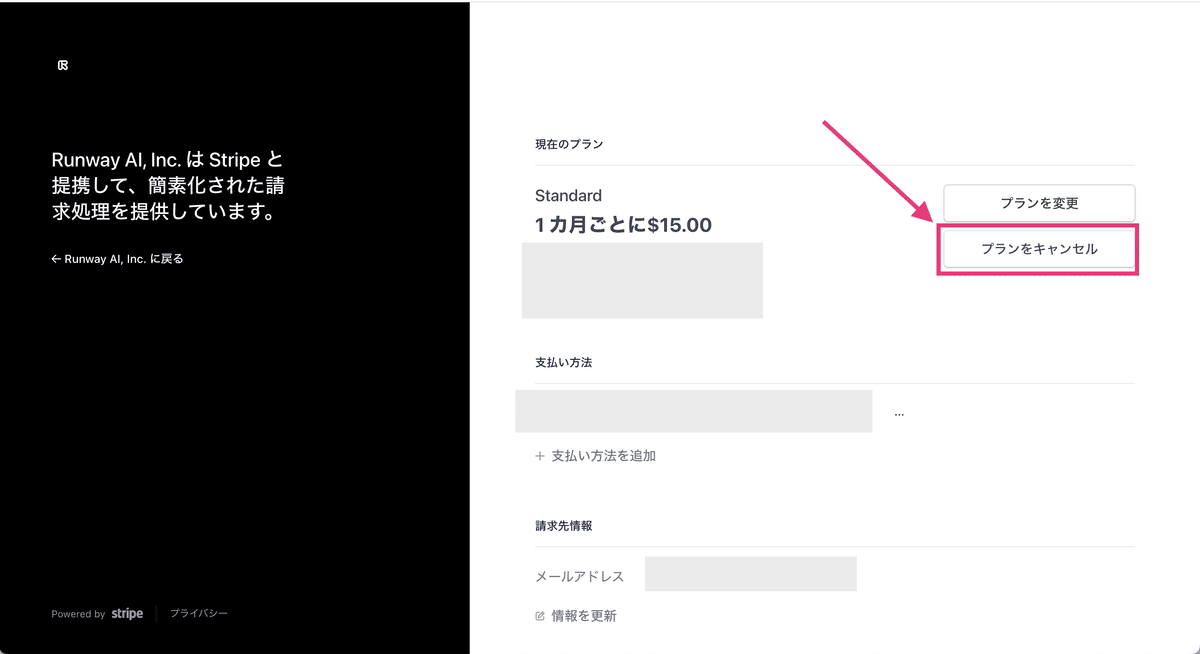Click the back arrow before Runway AI, Inc.
The width and height of the screenshot is (1200, 654).
(x=56, y=259)
